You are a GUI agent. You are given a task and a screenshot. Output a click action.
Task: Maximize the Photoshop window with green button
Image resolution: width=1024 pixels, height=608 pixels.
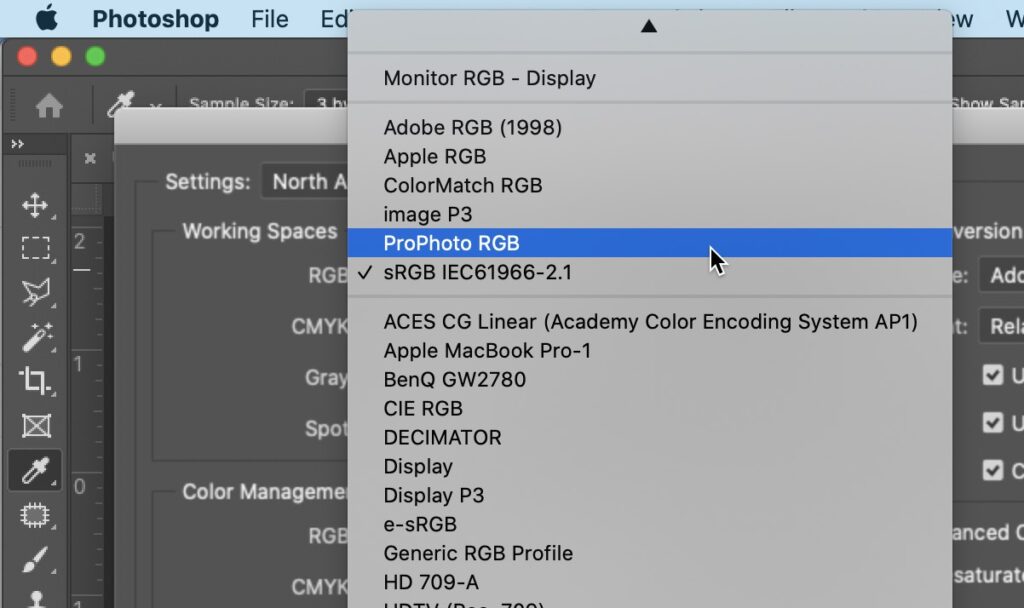point(95,57)
